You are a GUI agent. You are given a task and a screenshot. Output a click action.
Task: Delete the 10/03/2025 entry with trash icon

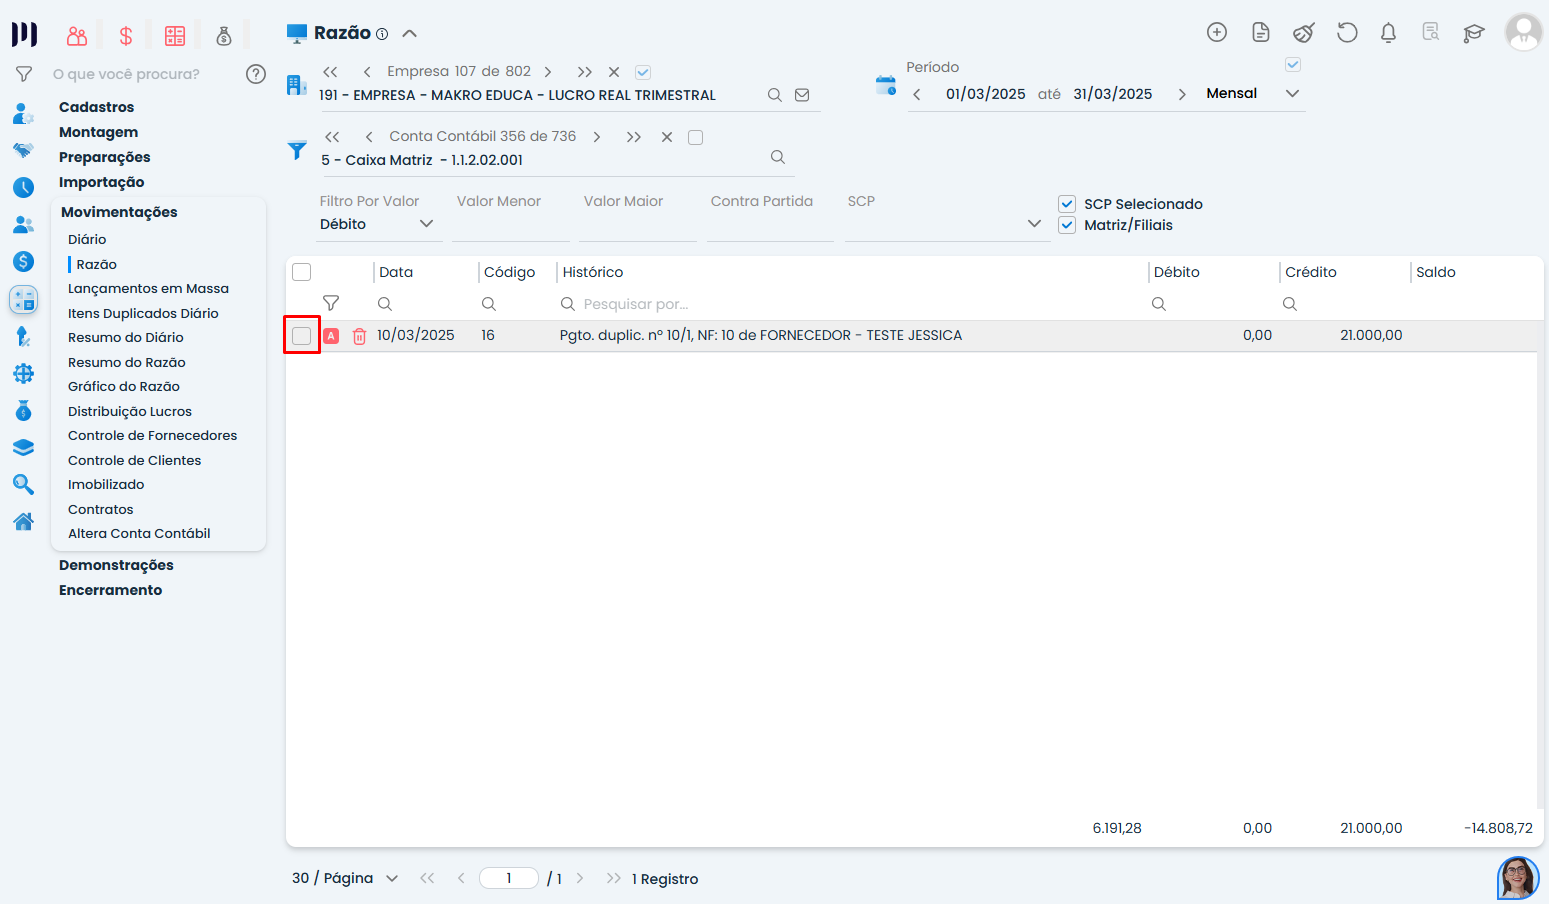point(359,336)
